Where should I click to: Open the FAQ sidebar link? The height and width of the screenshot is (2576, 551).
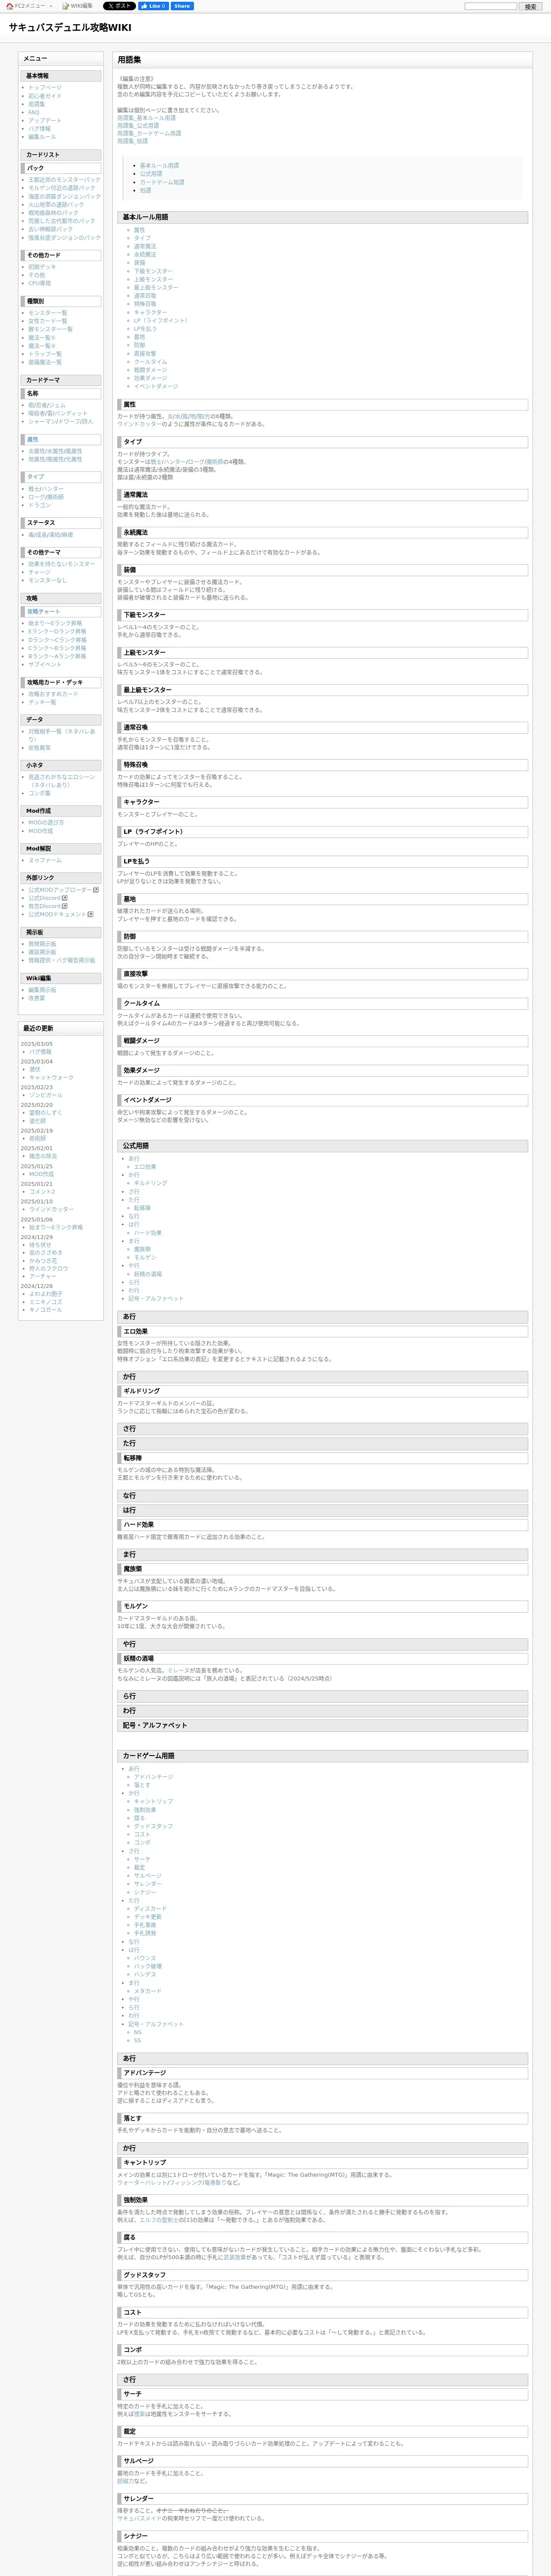34,112
